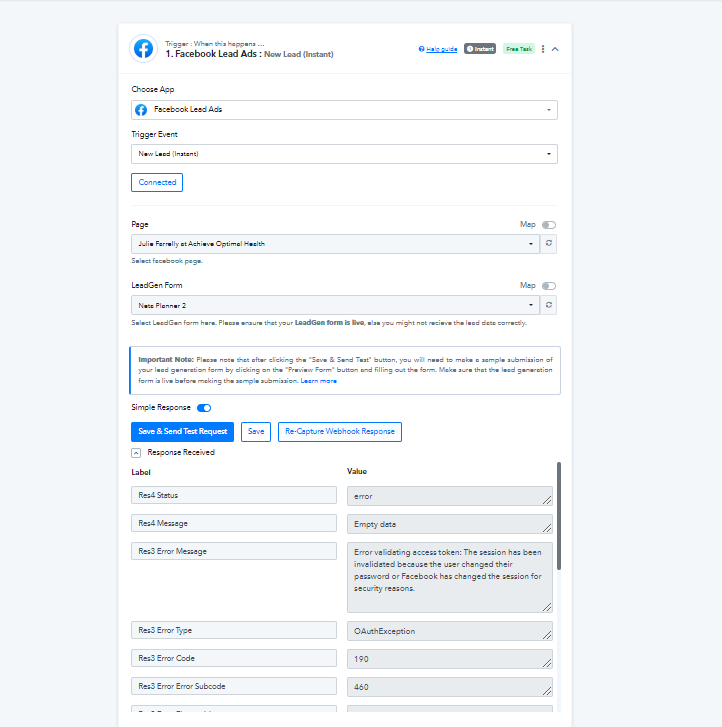722x727 pixels.
Task: Toggle the Map switch for LeadGen Form
Action: point(549,286)
